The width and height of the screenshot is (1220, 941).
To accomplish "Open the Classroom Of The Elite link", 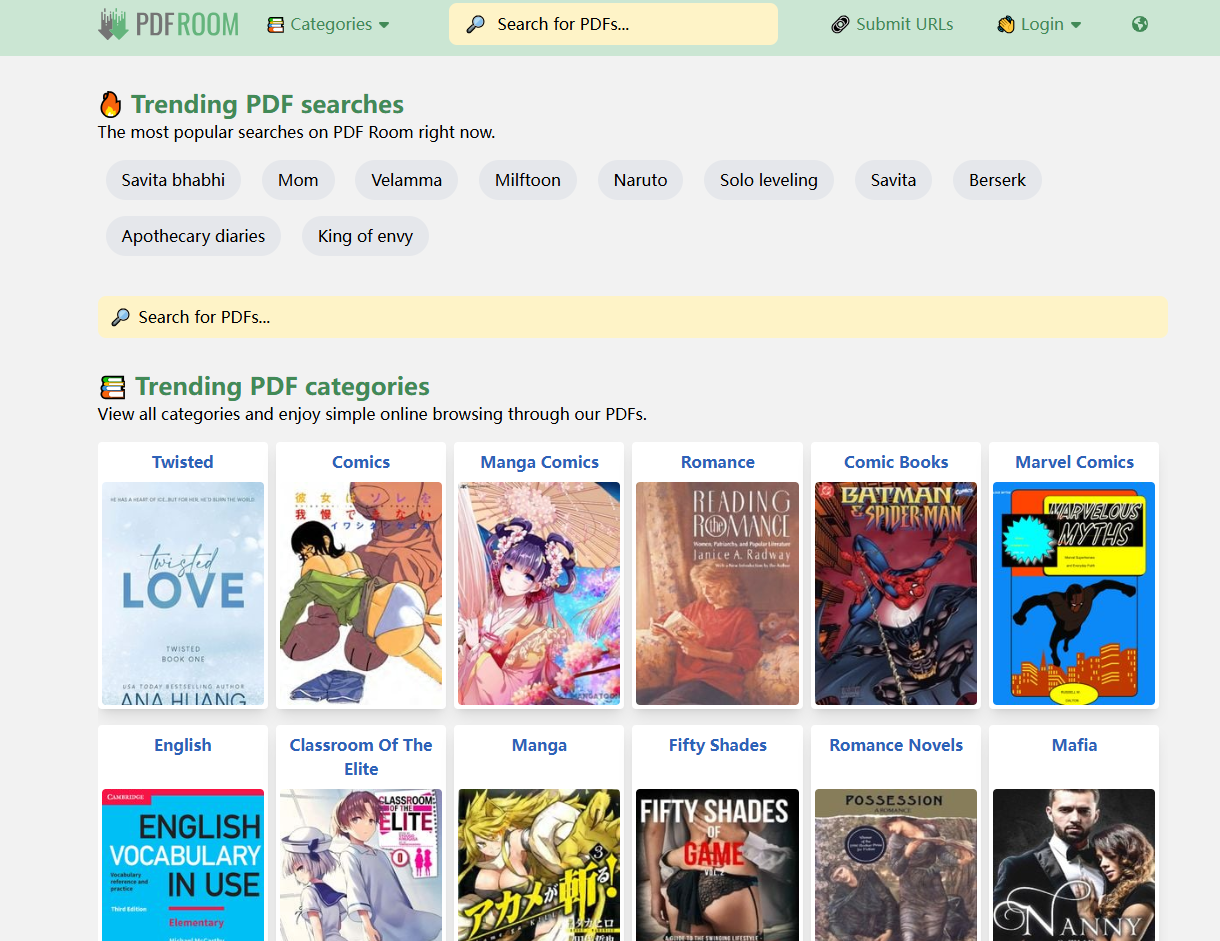I will point(361,757).
